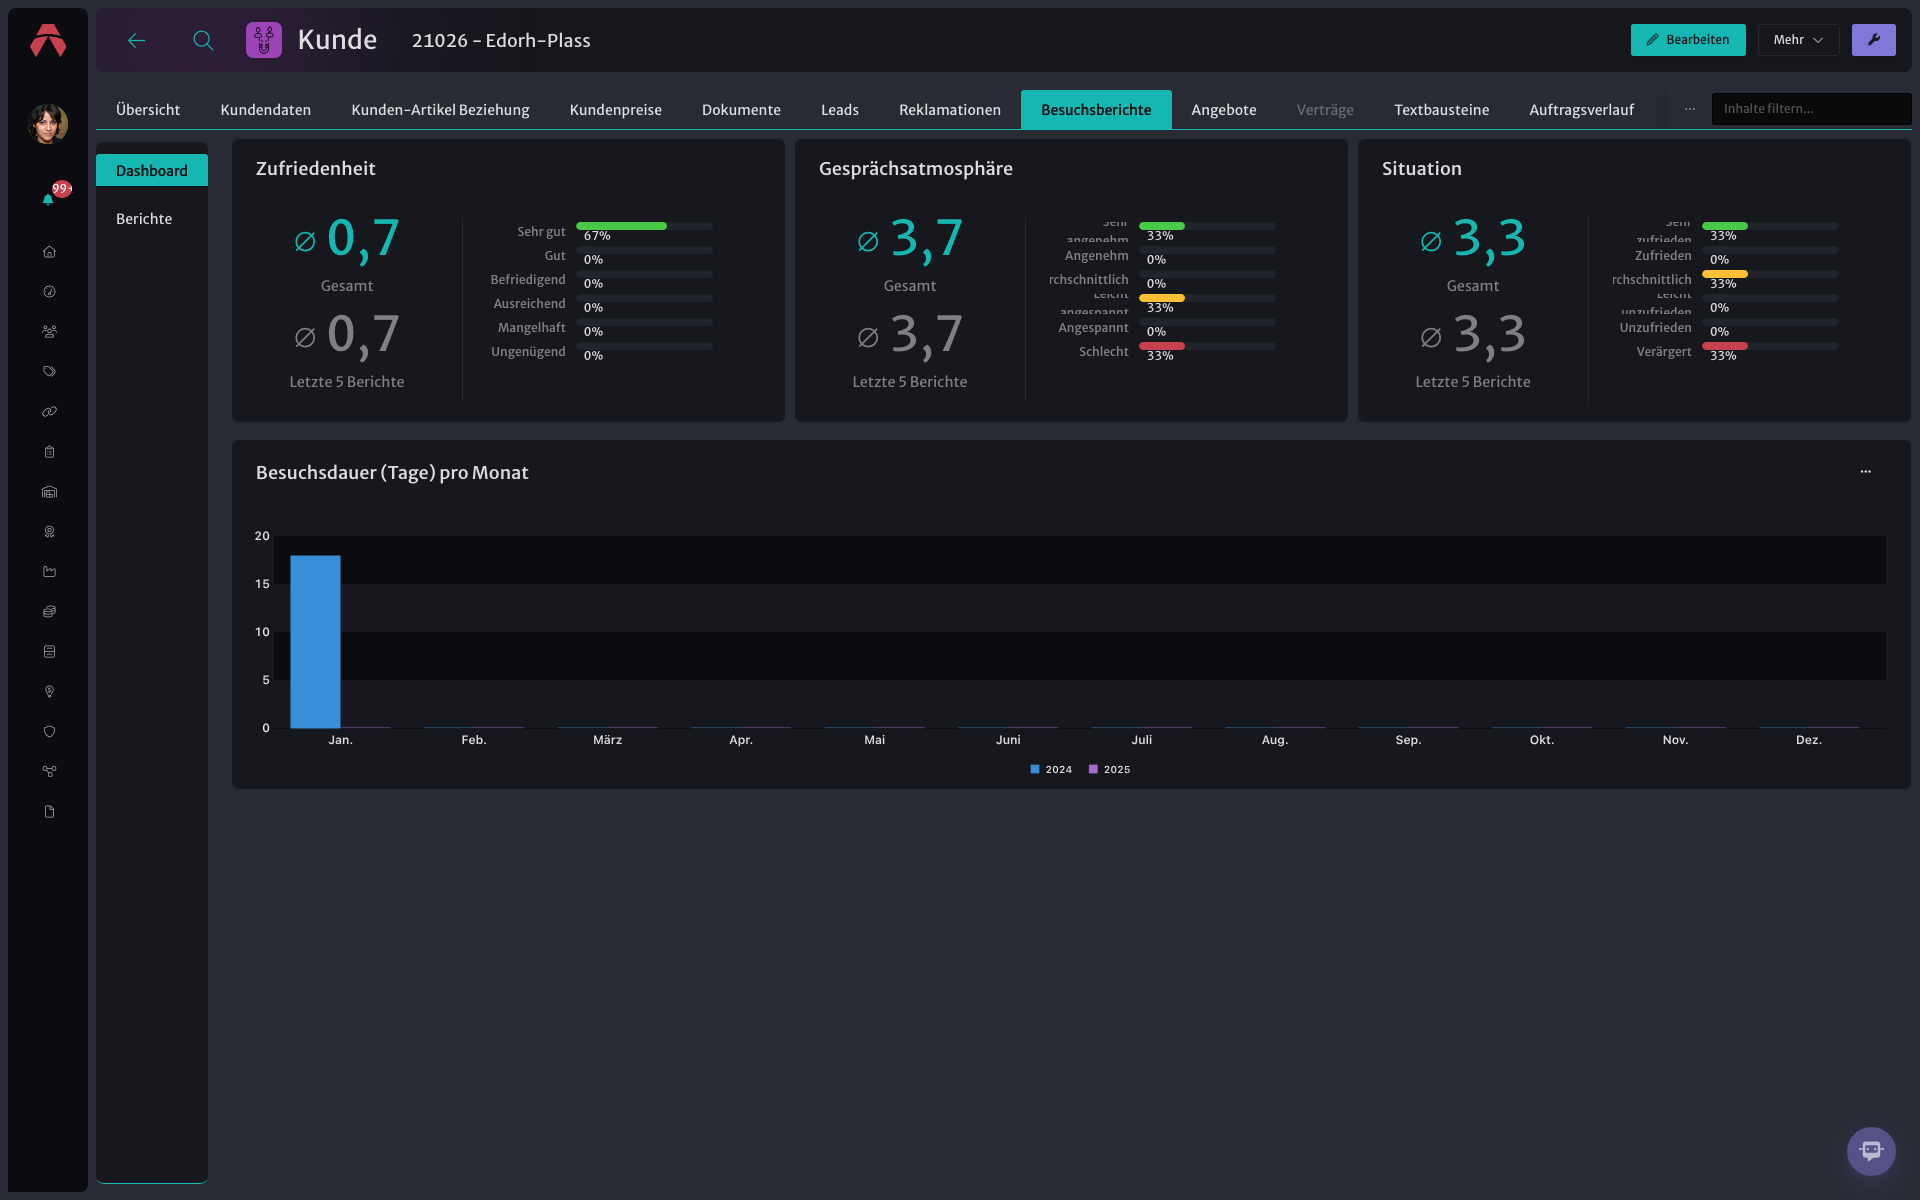Select the Besuchsberichte tab

[1096, 110]
